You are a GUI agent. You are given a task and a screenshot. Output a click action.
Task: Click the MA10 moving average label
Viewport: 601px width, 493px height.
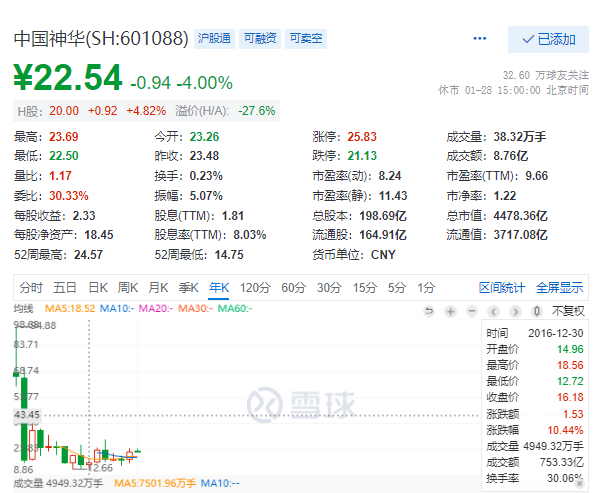[117, 308]
